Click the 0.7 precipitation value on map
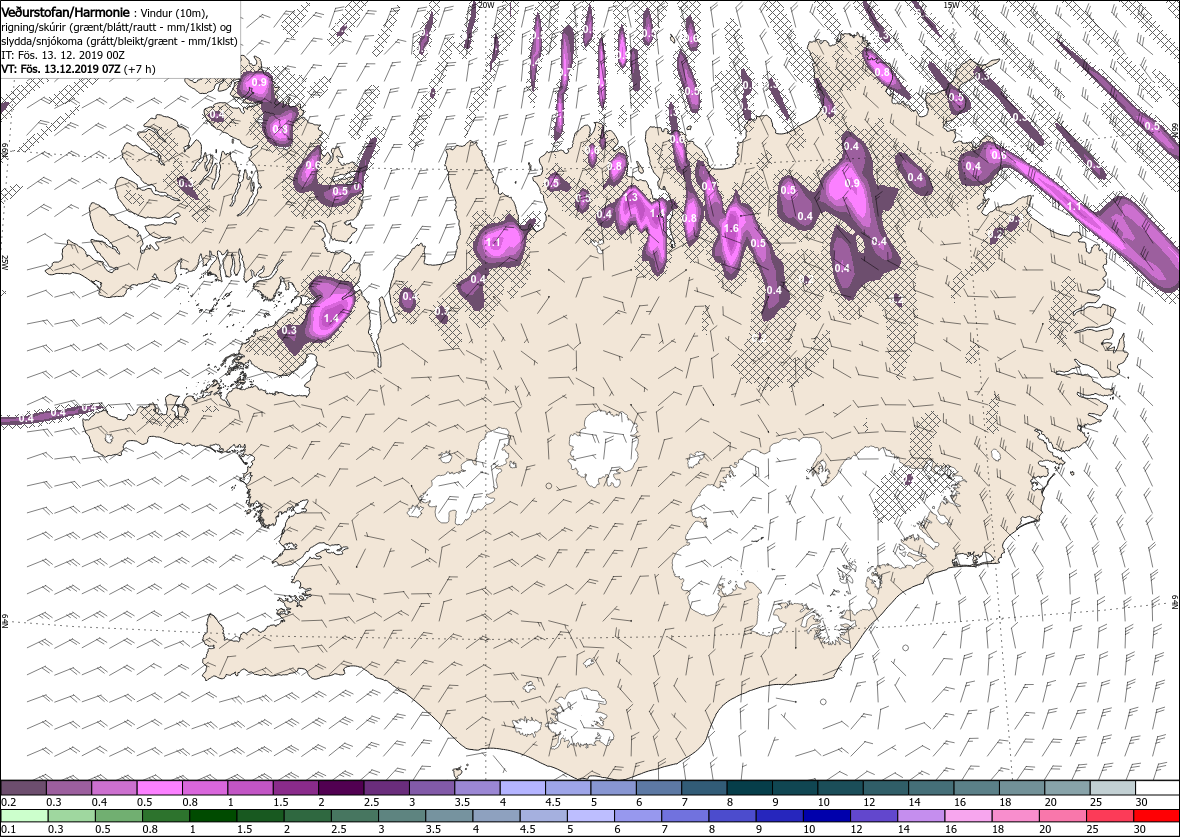 [709, 186]
